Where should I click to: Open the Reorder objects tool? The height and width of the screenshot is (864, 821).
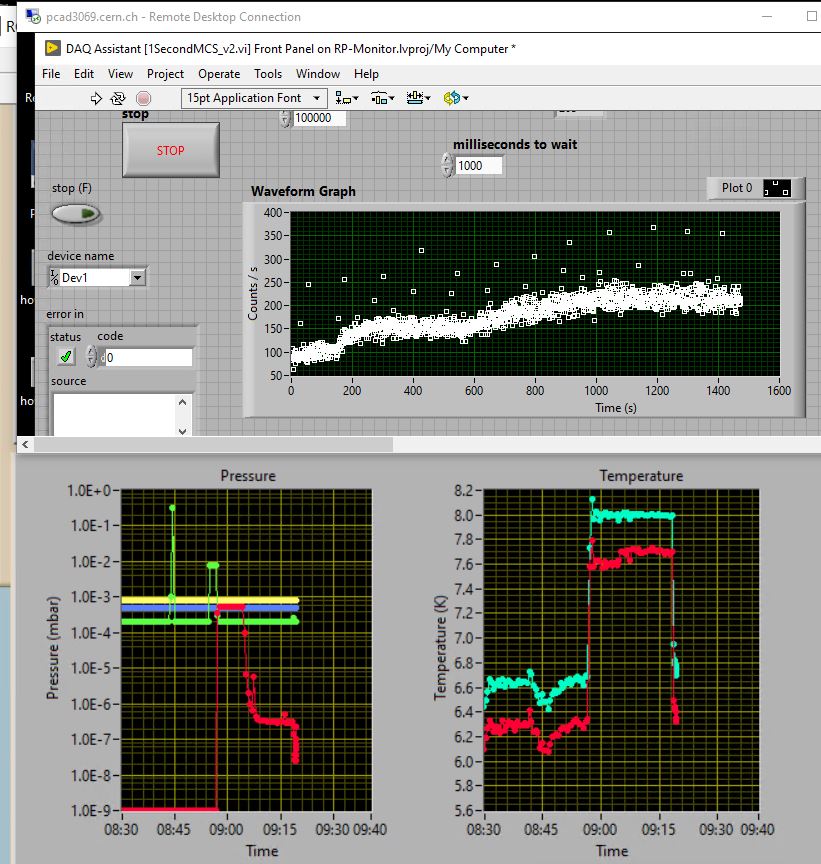455,98
